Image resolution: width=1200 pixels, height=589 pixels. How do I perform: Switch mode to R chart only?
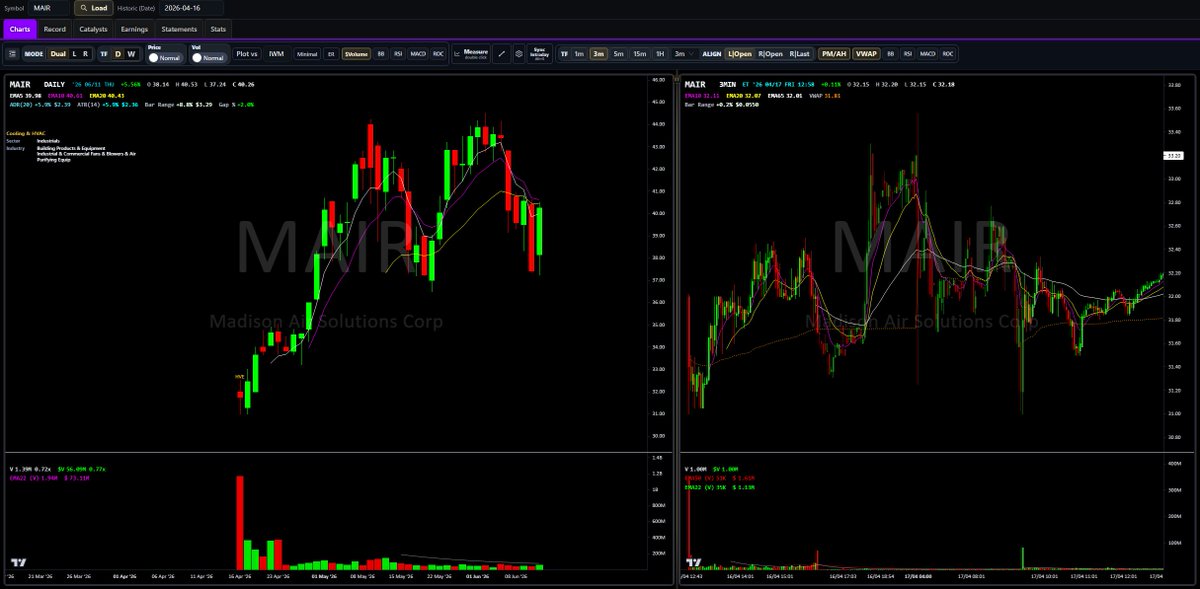point(86,54)
